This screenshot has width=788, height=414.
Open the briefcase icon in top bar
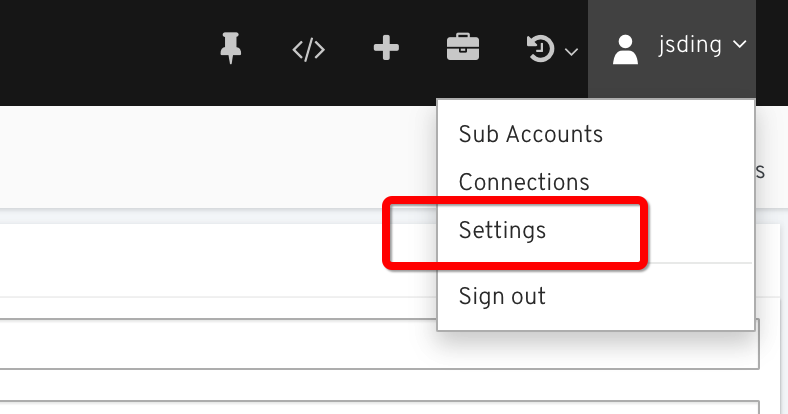tap(463, 47)
